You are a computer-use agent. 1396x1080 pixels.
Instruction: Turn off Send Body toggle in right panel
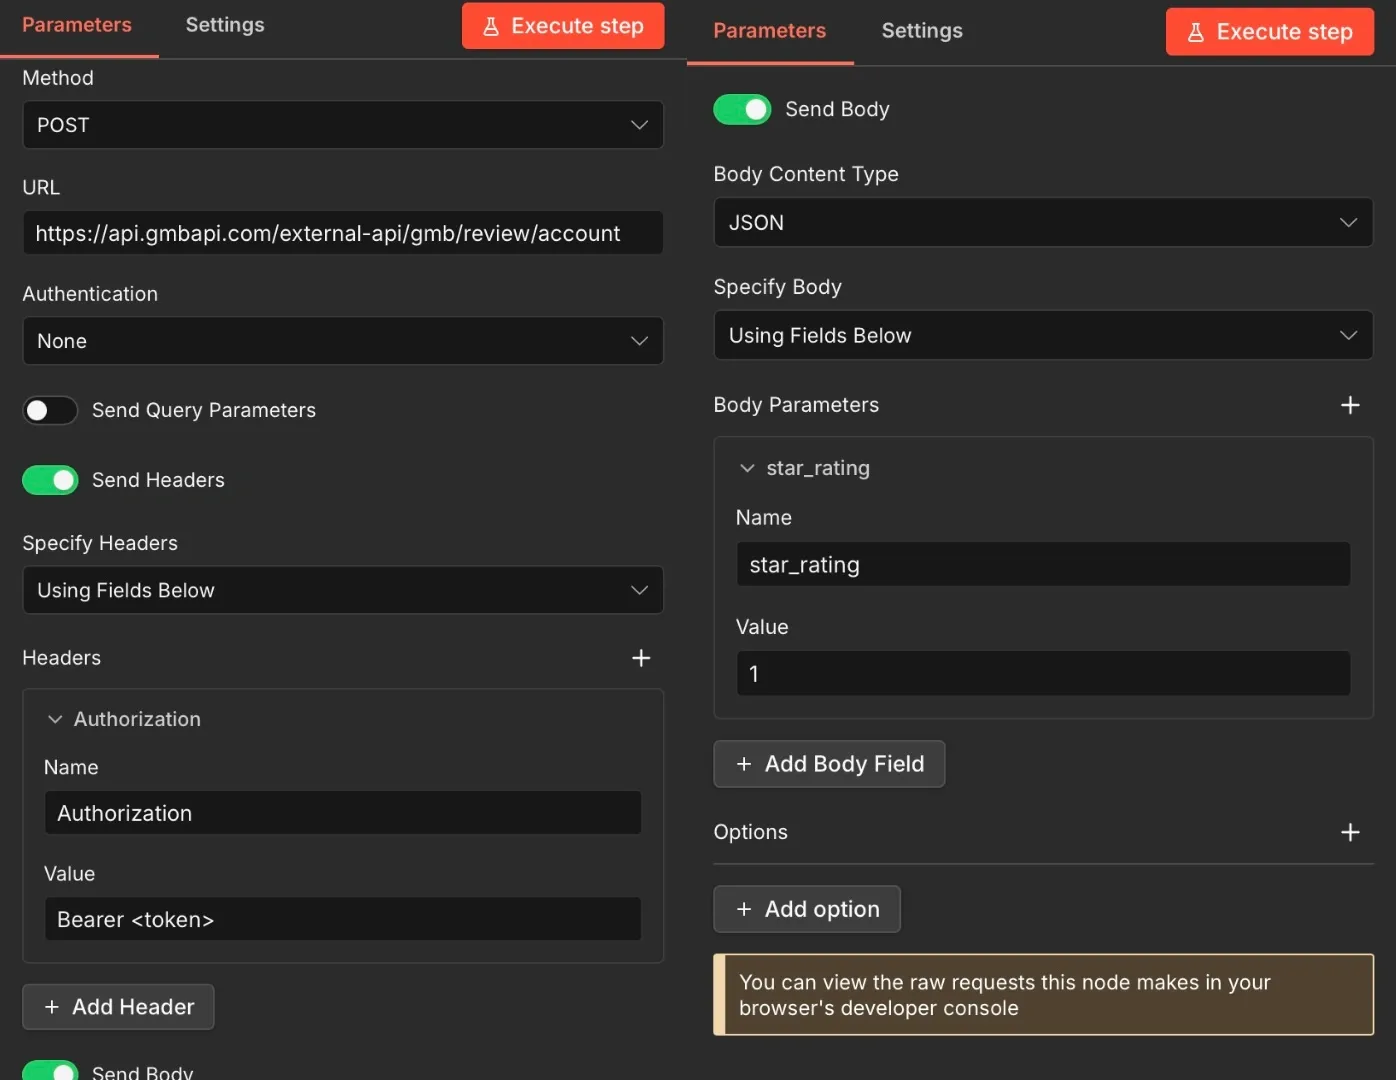tap(742, 109)
